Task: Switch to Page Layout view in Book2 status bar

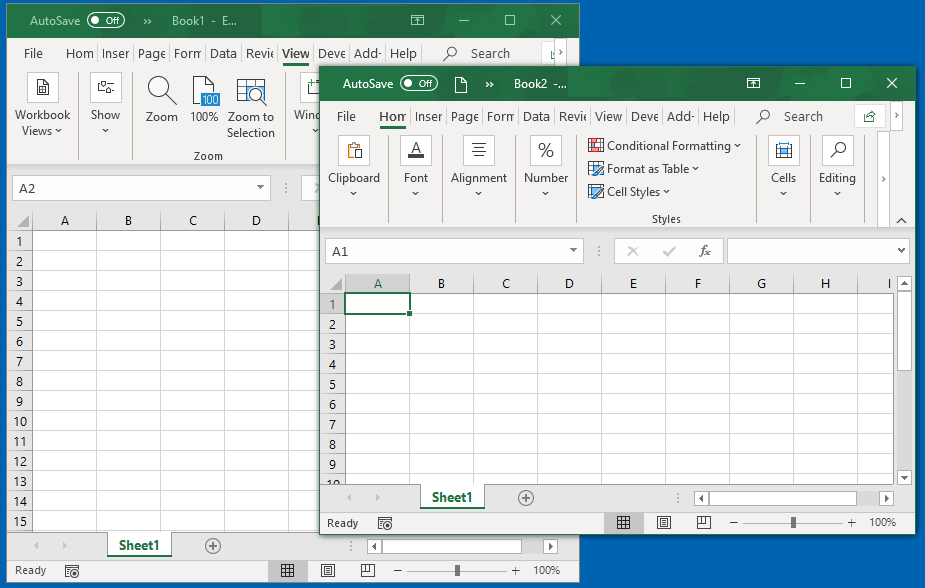Action: pos(664,522)
